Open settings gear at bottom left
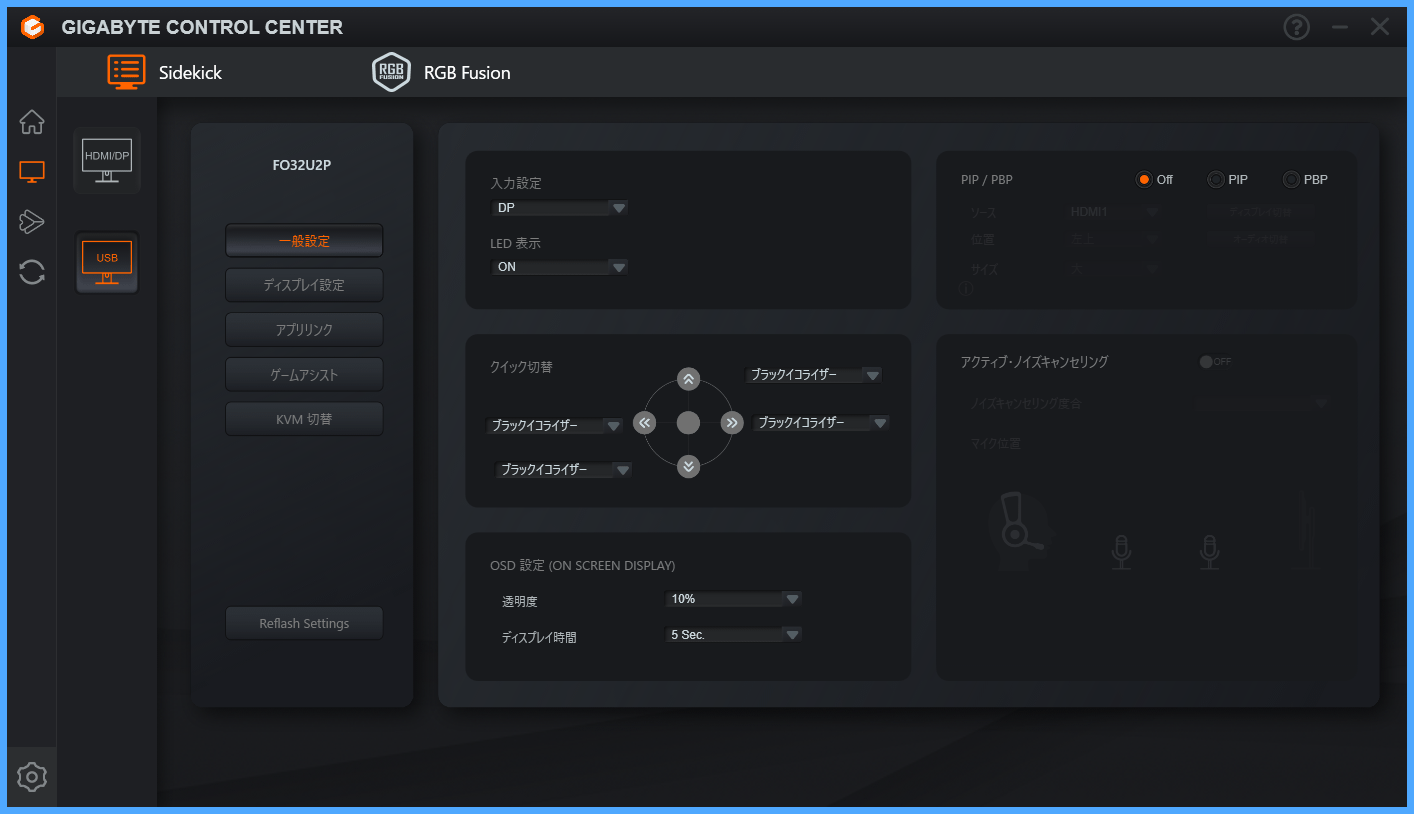 point(32,776)
